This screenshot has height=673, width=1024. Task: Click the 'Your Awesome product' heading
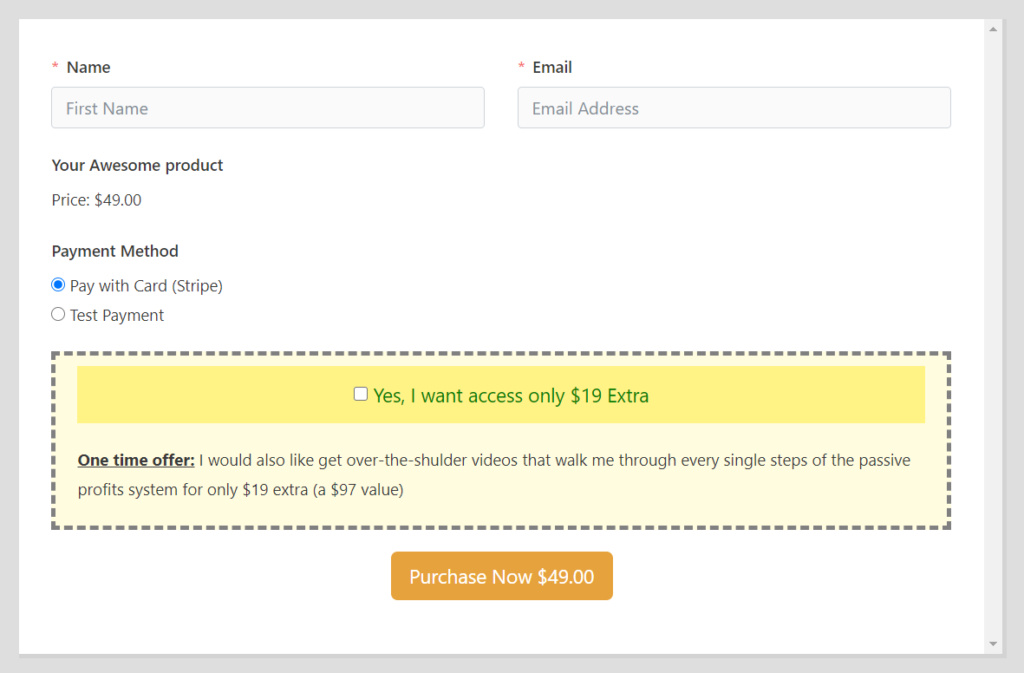[136, 165]
